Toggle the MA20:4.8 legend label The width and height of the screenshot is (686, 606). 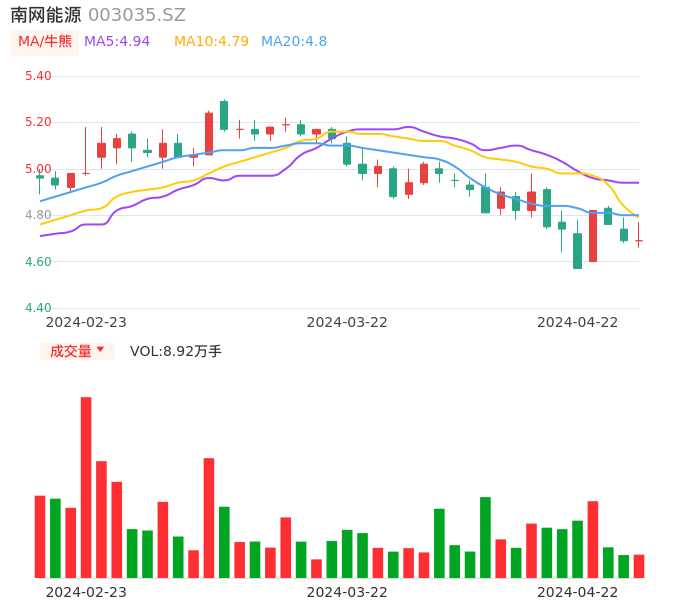(294, 42)
